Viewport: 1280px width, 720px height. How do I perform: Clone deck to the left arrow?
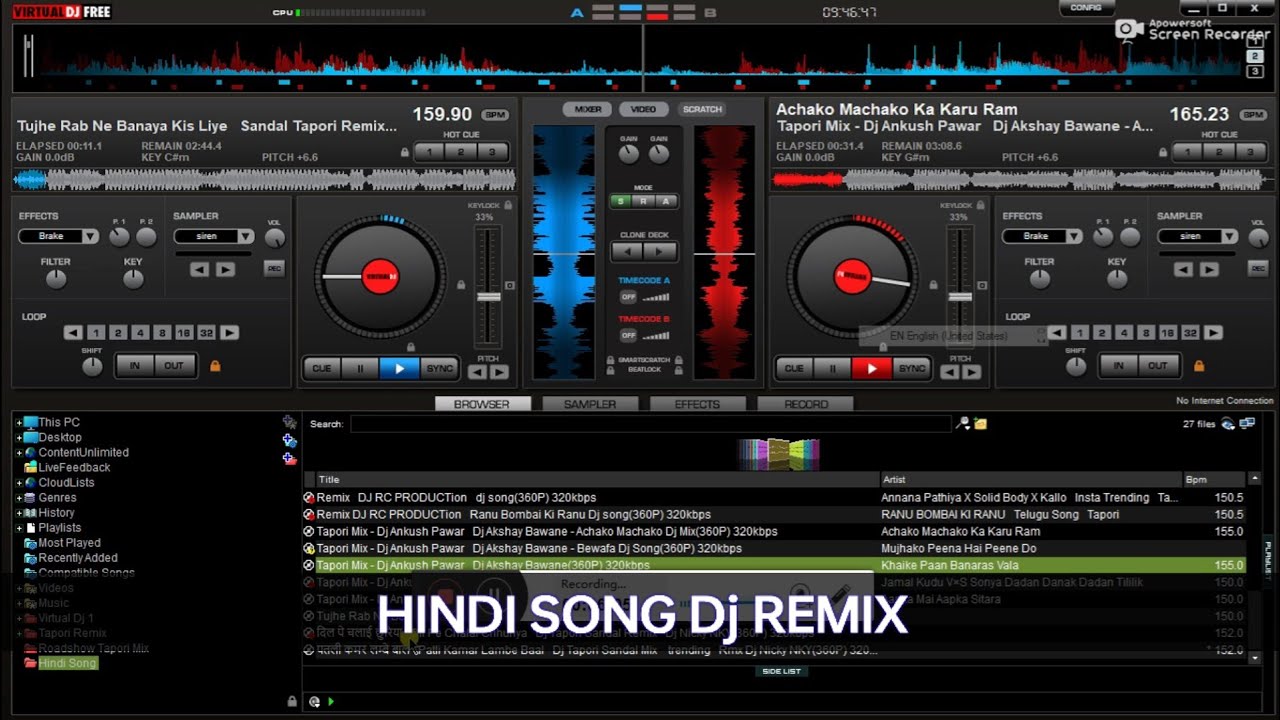tap(628, 252)
